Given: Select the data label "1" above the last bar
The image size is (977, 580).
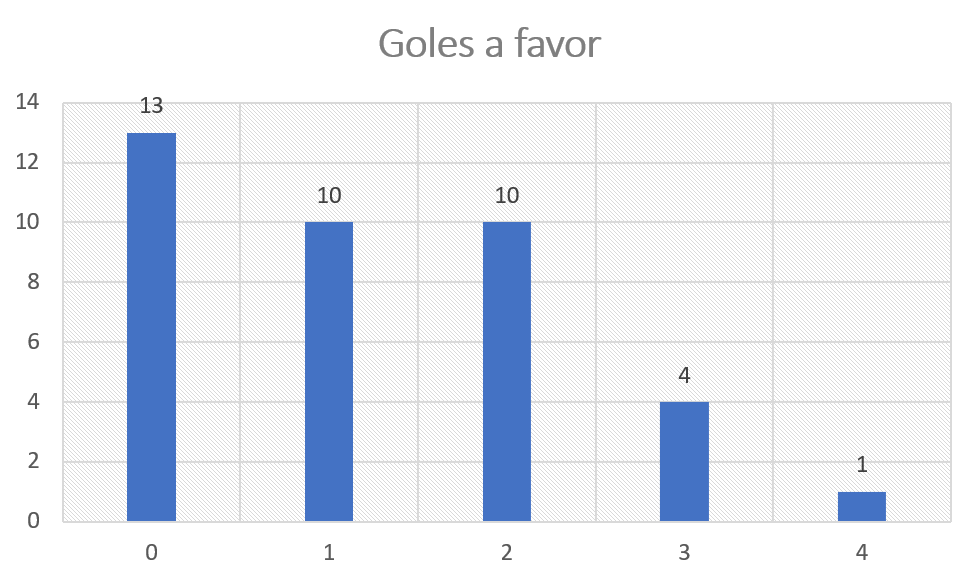Looking at the screenshot, I should [862, 465].
